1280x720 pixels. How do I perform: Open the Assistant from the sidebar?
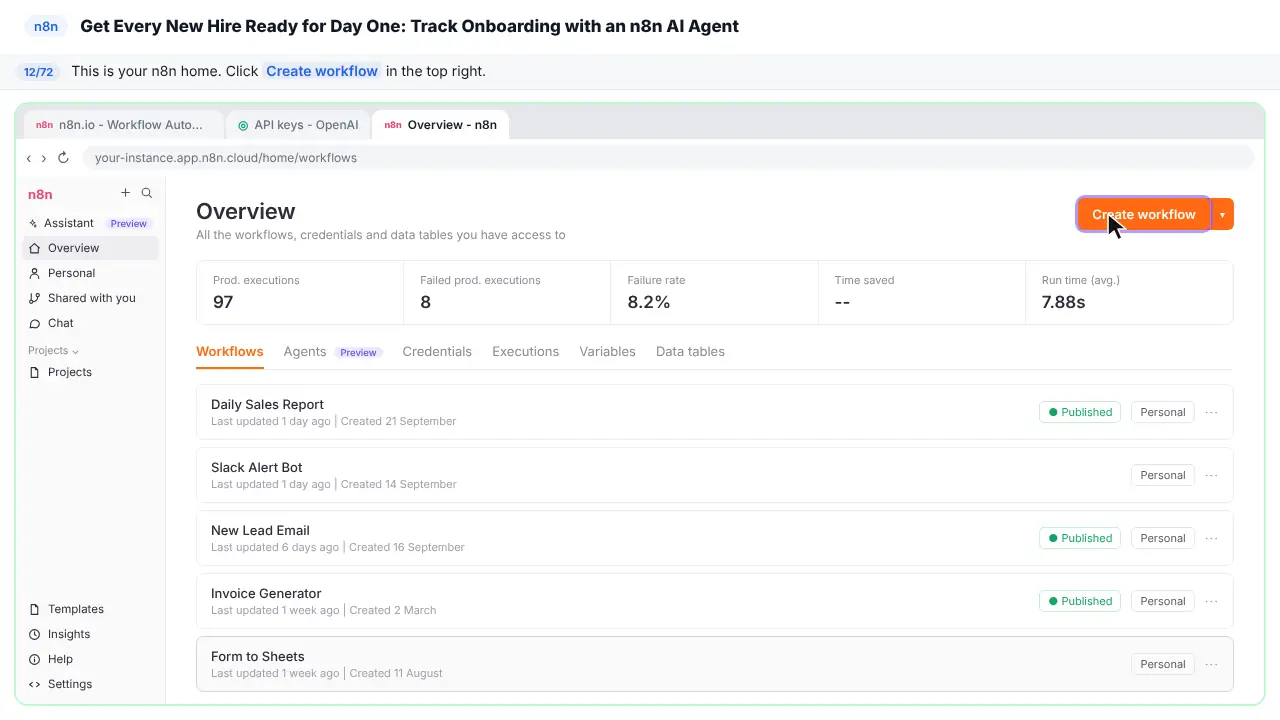tap(90, 223)
